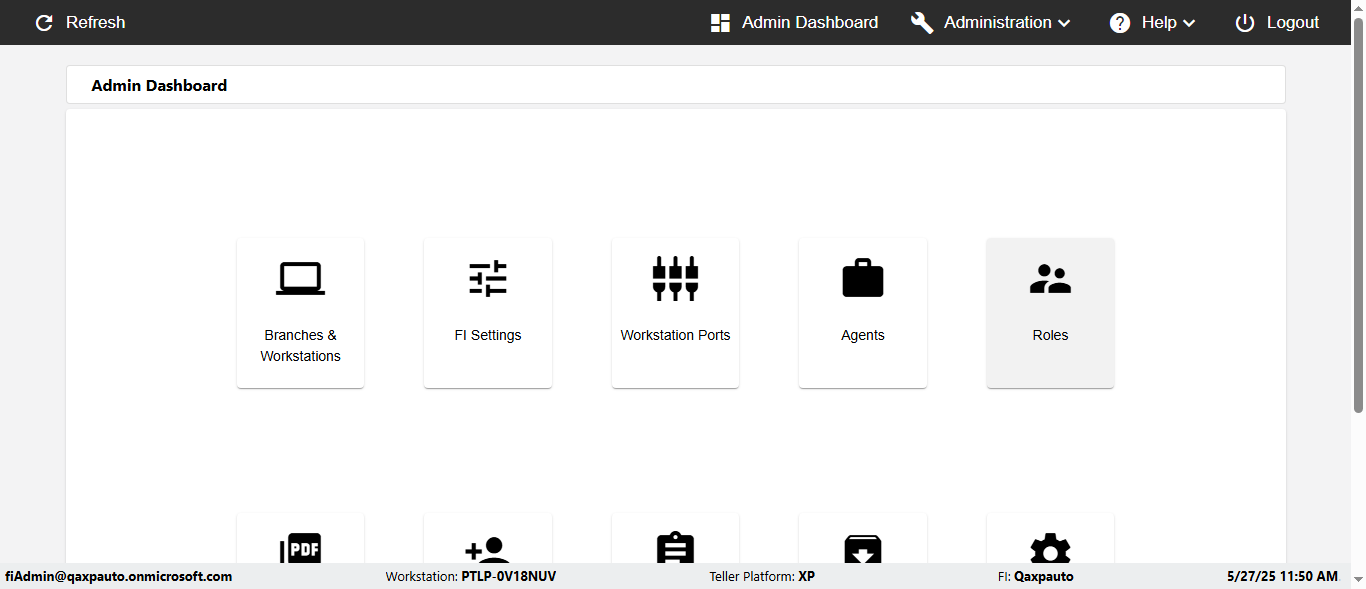1366x589 pixels.
Task: Open the Roles people icon
Action: pyautogui.click(x=1050, y=279)
